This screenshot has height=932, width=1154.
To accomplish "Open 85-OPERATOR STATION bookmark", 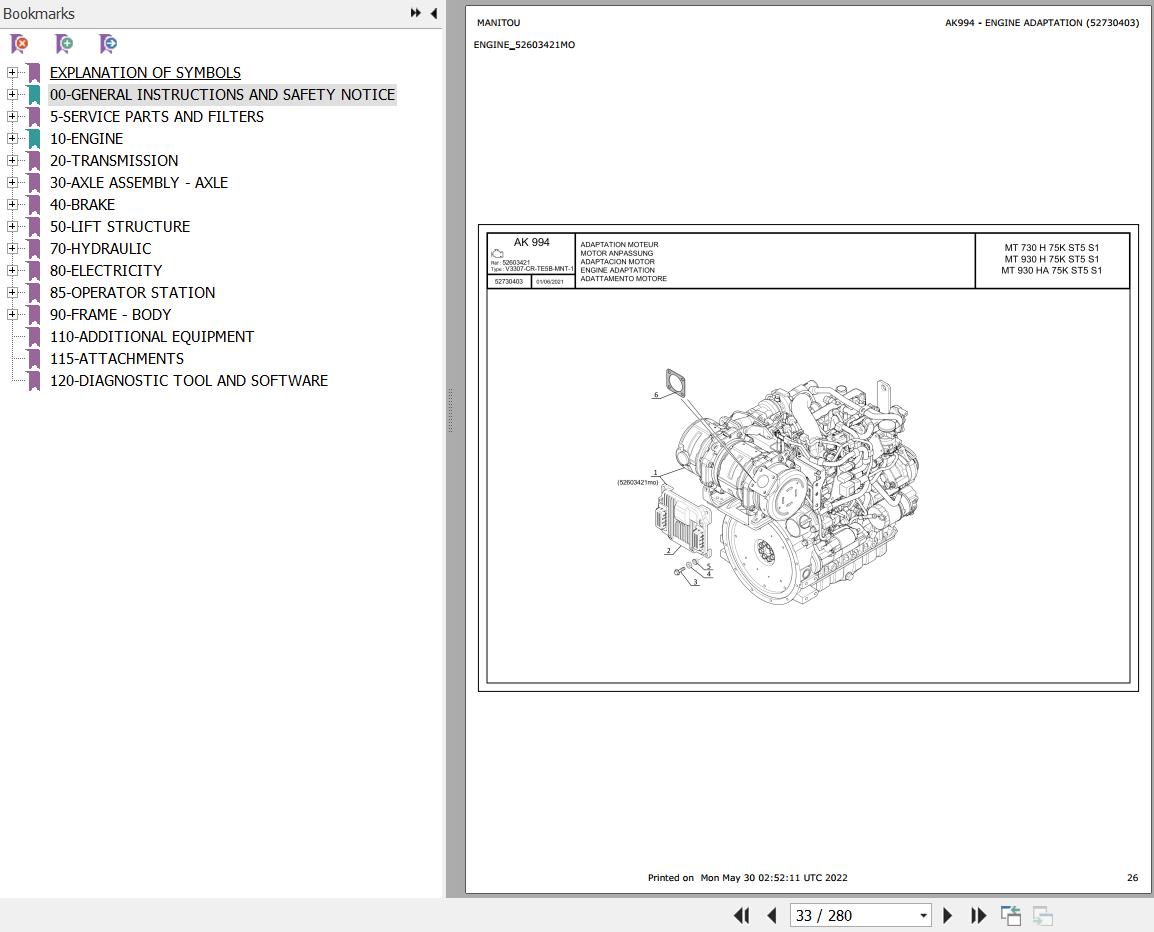I will (x=132, y=293).
